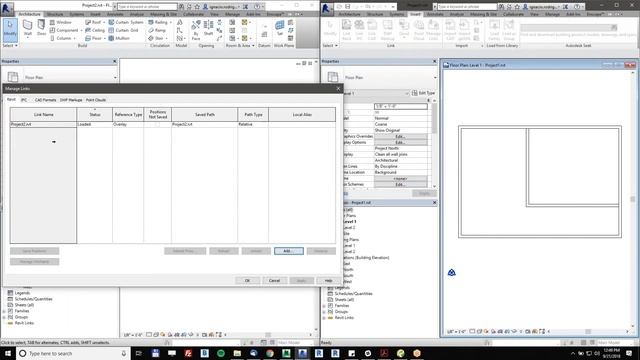Click the view scale field in Properties
Viewport: 640px width, 360px height.
click(401, 107)
